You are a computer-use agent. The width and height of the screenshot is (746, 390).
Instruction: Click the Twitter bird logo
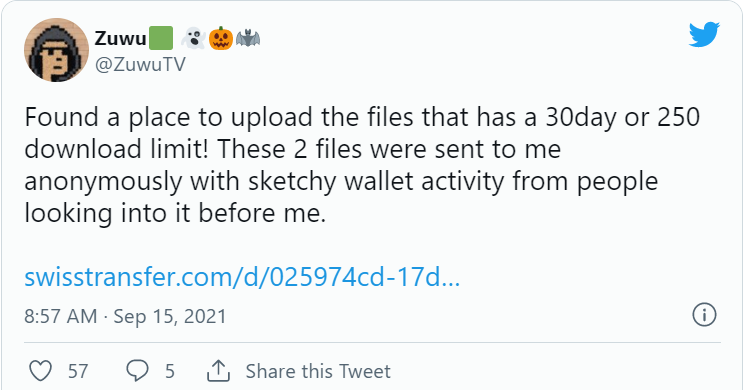(x=704, y=34)
